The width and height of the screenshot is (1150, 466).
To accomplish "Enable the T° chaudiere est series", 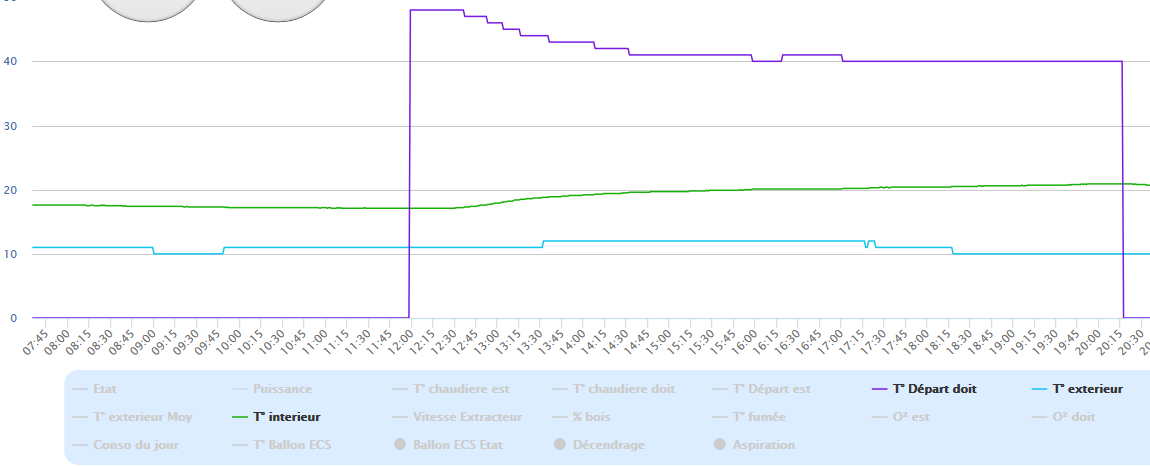I will [451, 389].
